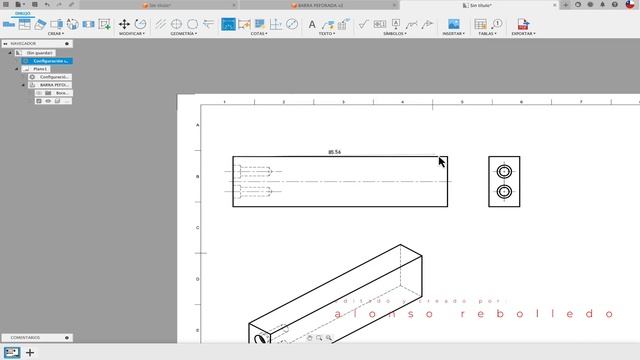Collapse the root document node in Navegador
This screenshot has width=640, height=360.
tap(10, 53)
